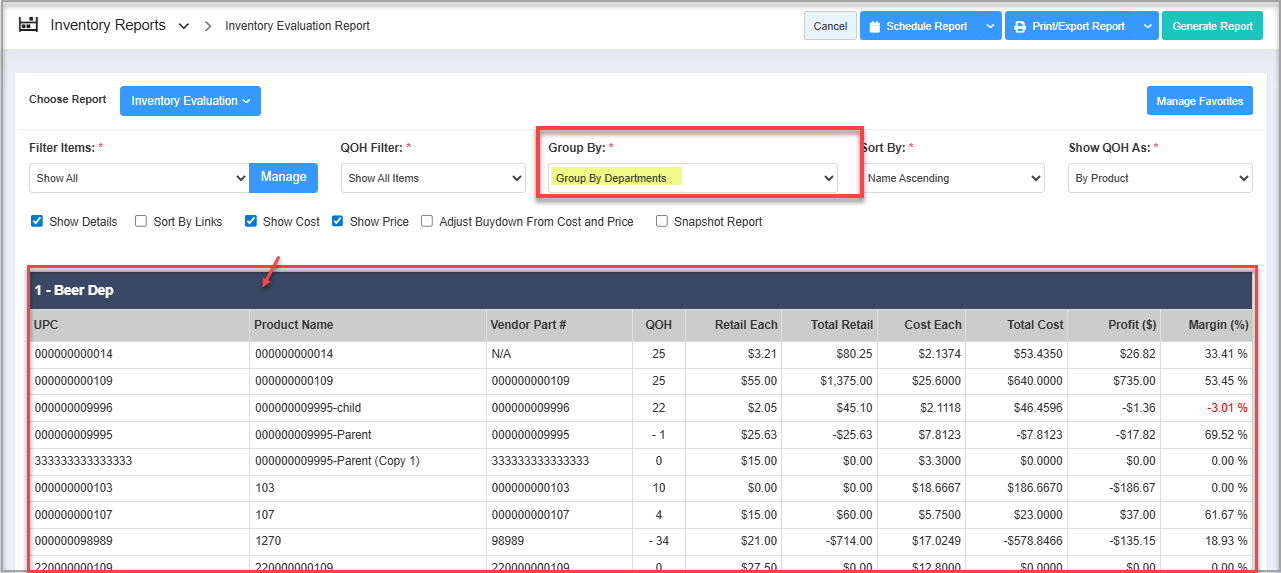The width and height of the screenshot is (1281, 573).
Task: Open the Filter Items Show All dropdown
Action: click(x=139, y=178)
